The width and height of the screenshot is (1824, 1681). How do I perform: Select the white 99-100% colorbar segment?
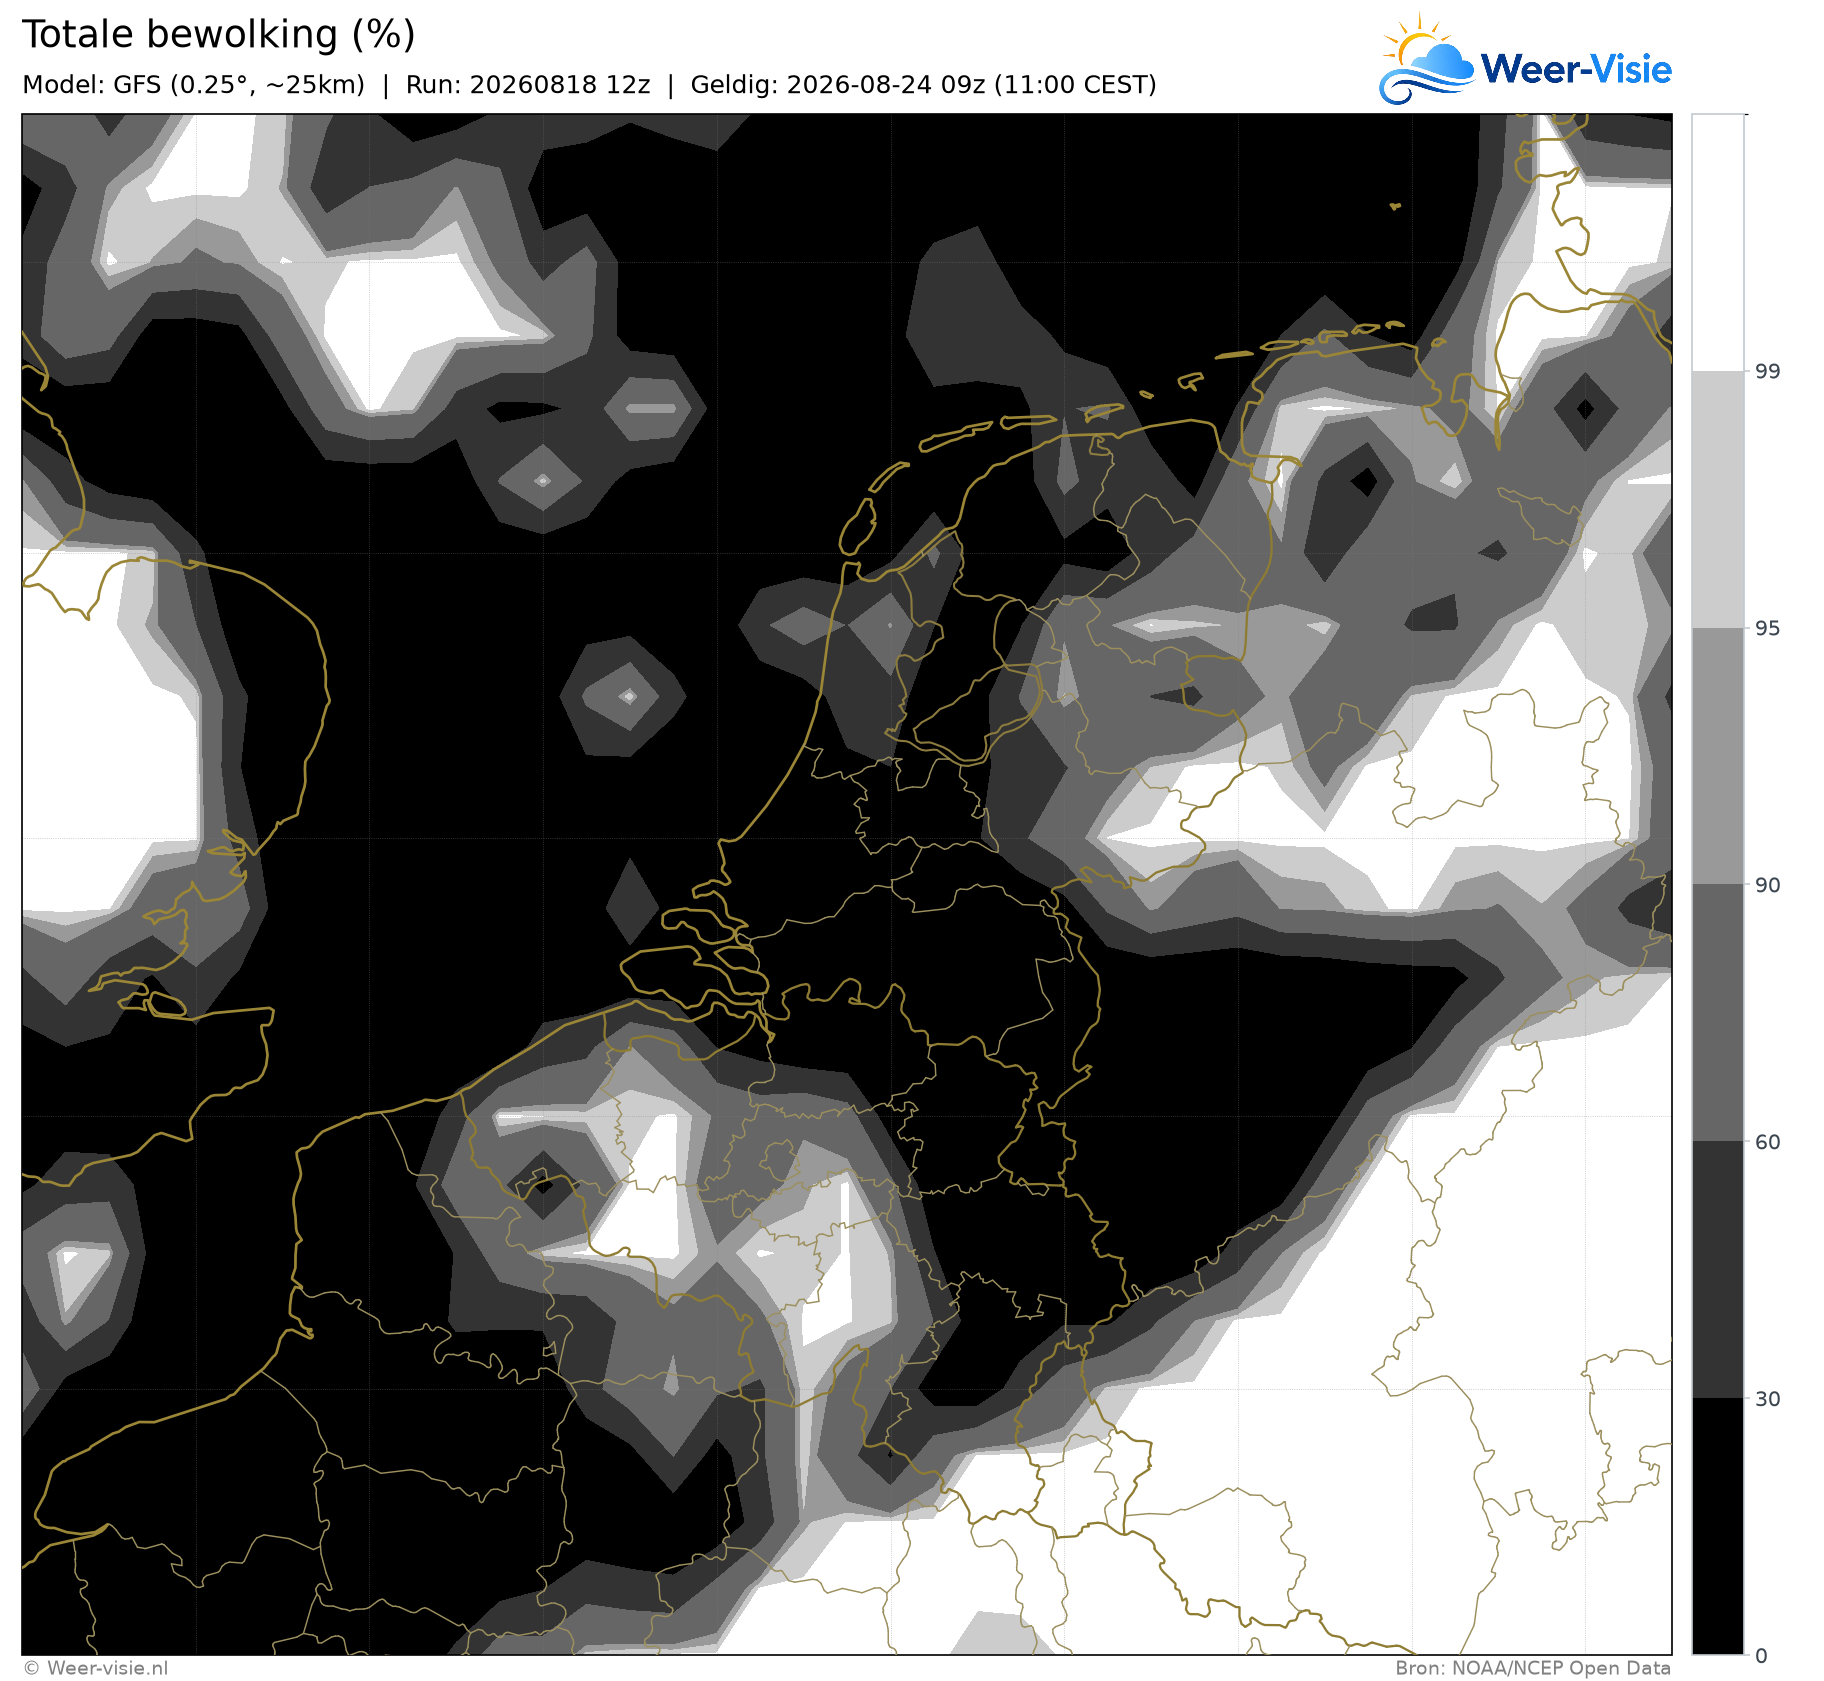coord(1718,243)
